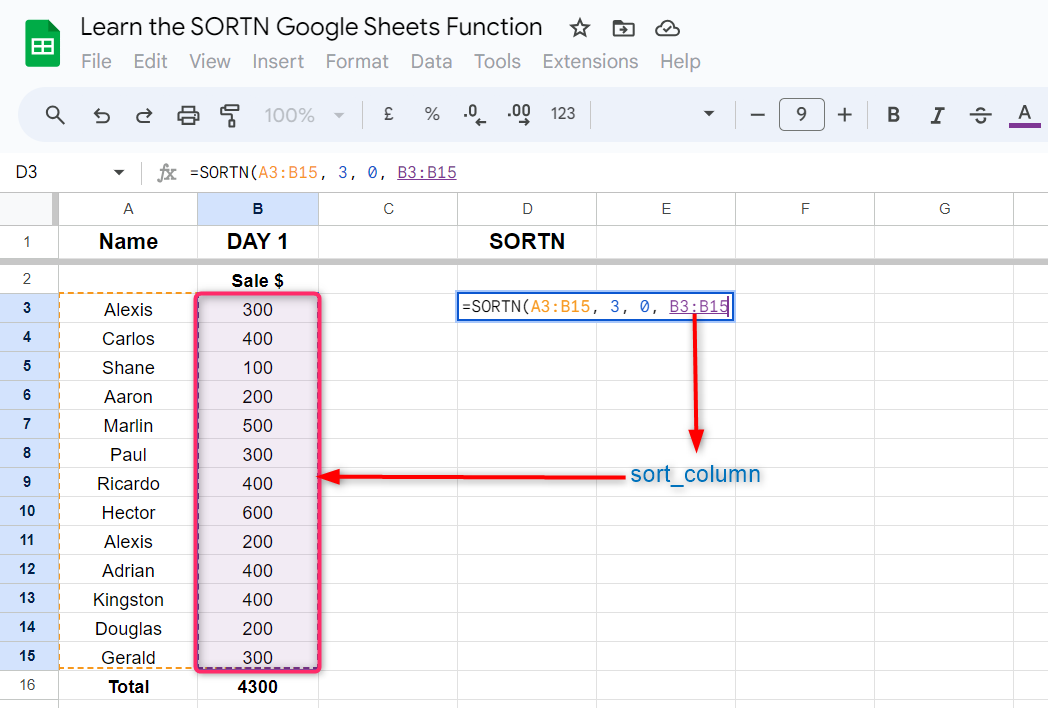Click the cell containing 'Douglas'

point(128,628)
